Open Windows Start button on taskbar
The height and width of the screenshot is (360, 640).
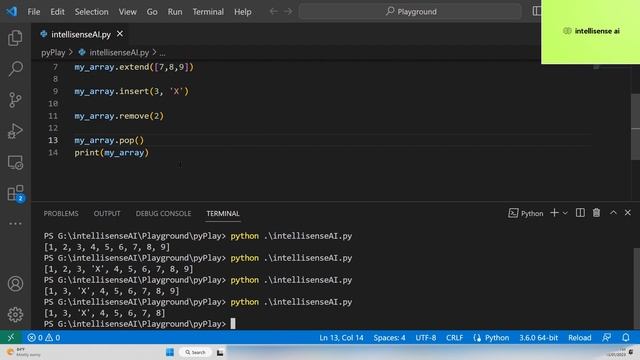coord(170,352)
